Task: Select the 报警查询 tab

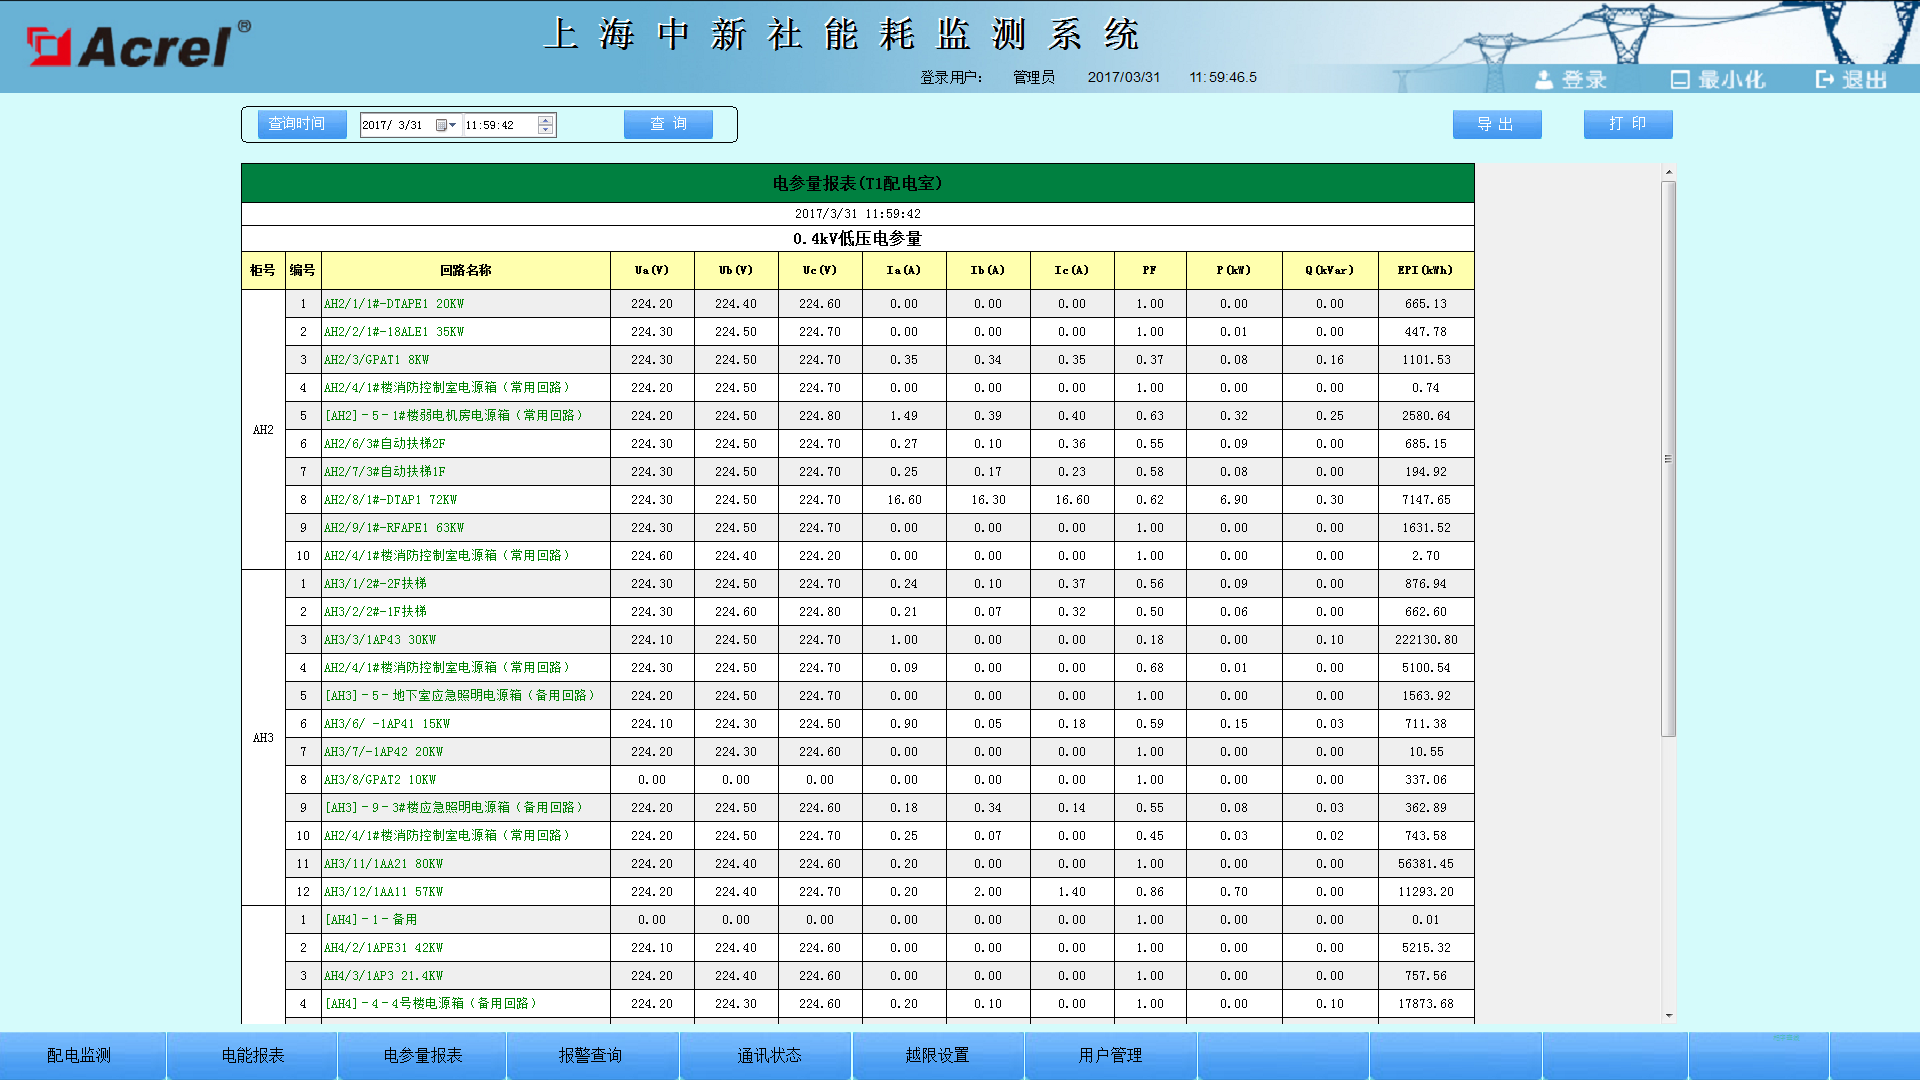Action: pyautogui.click(x=590, y=1055)
